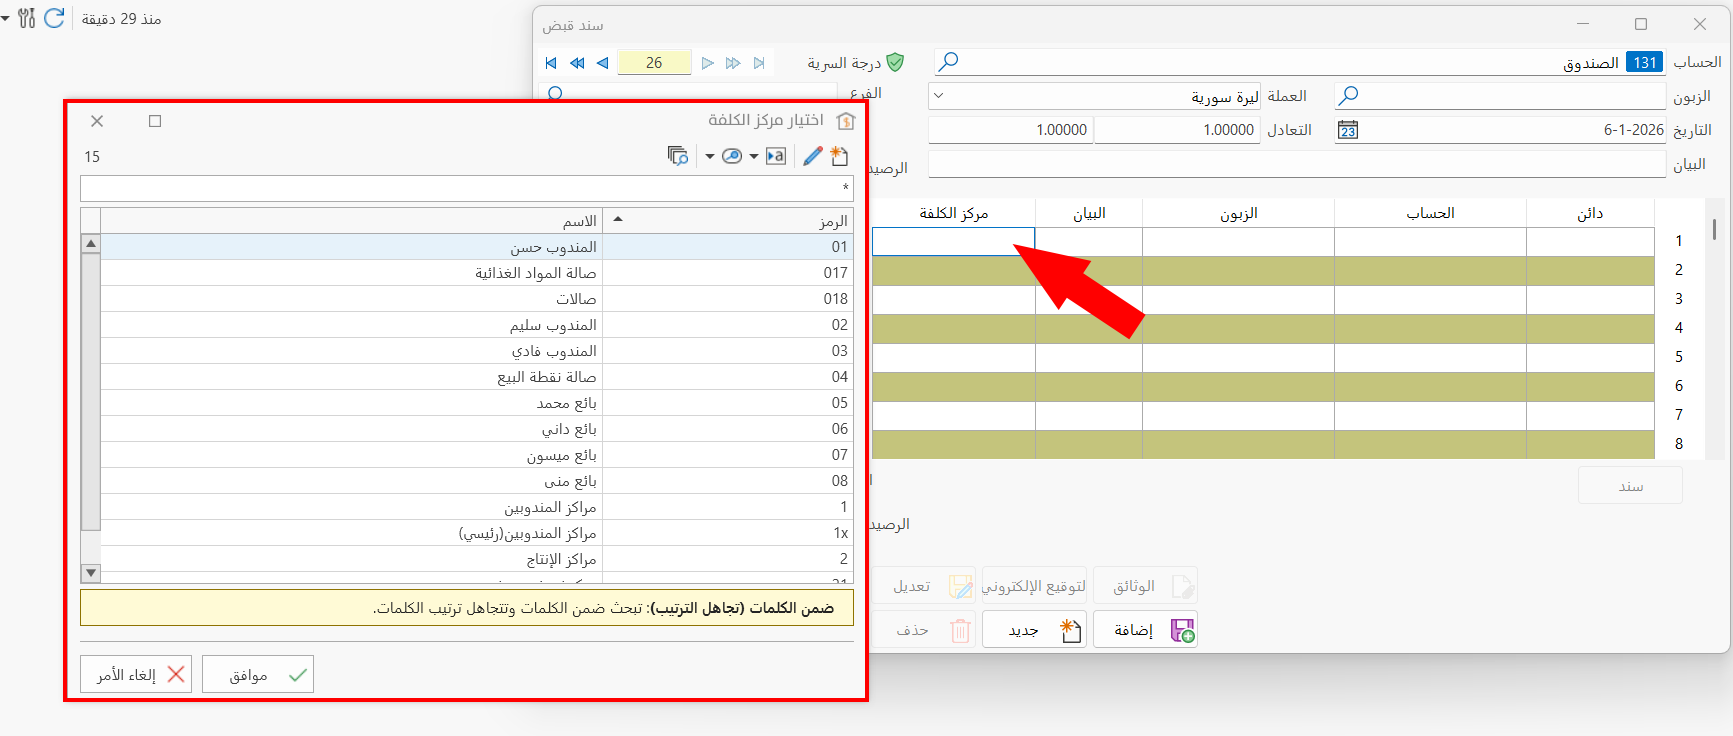The width and height of the screenshot is (1733, 736).
Task: Open the dropdown arrow beside the search-scope magnifier icon
Action: pos(709,156)
